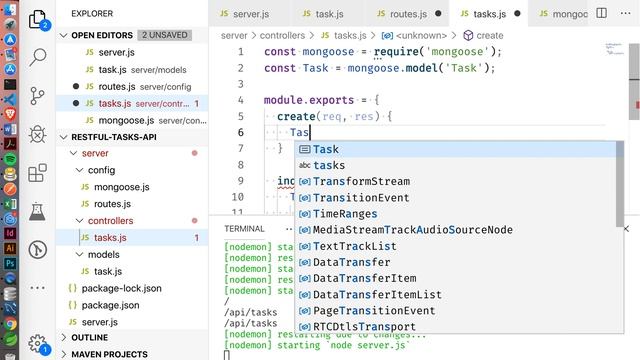Image resolution: width=640 pixels, height=360 pixels.
Task: Switch to routes.js tab
Action: 408,13
